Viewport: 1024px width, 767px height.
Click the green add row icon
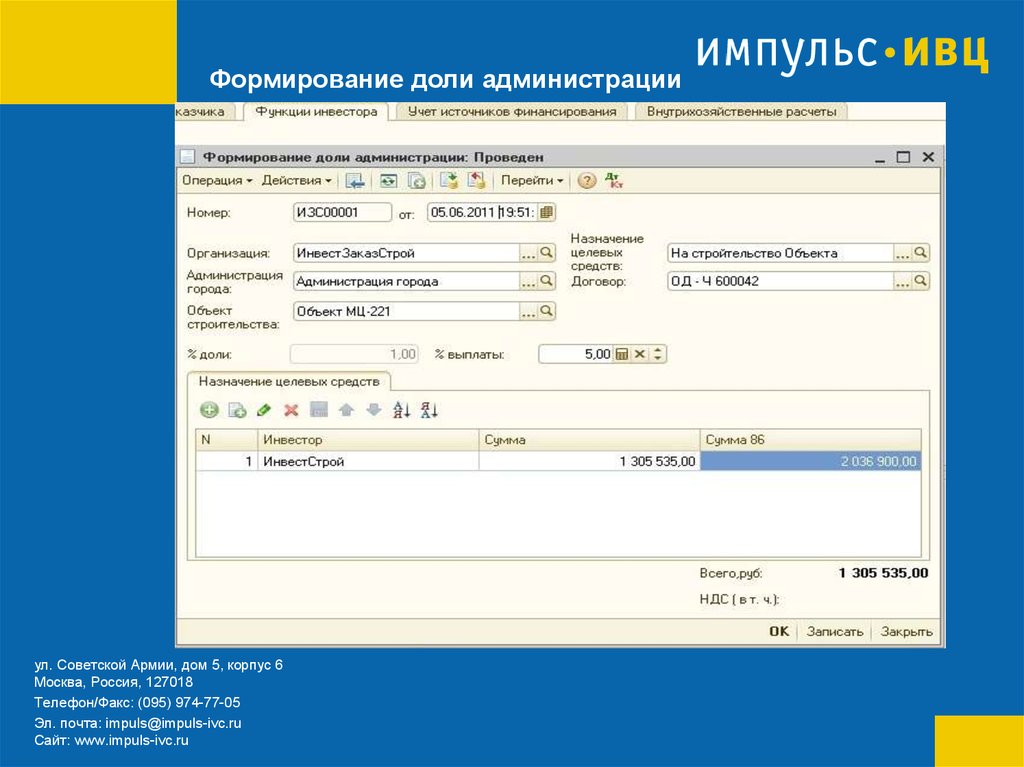point(209,410)
